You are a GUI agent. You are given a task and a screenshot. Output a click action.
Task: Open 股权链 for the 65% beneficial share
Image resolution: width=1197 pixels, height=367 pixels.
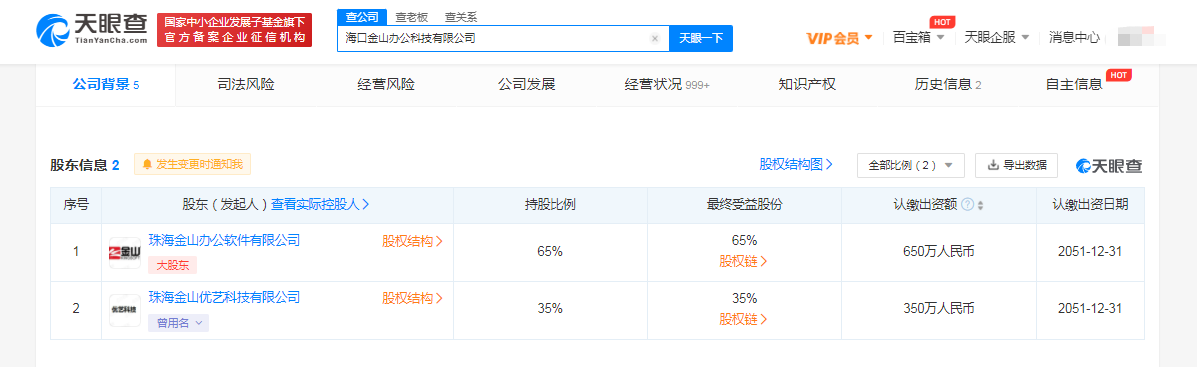pos(743,261)
